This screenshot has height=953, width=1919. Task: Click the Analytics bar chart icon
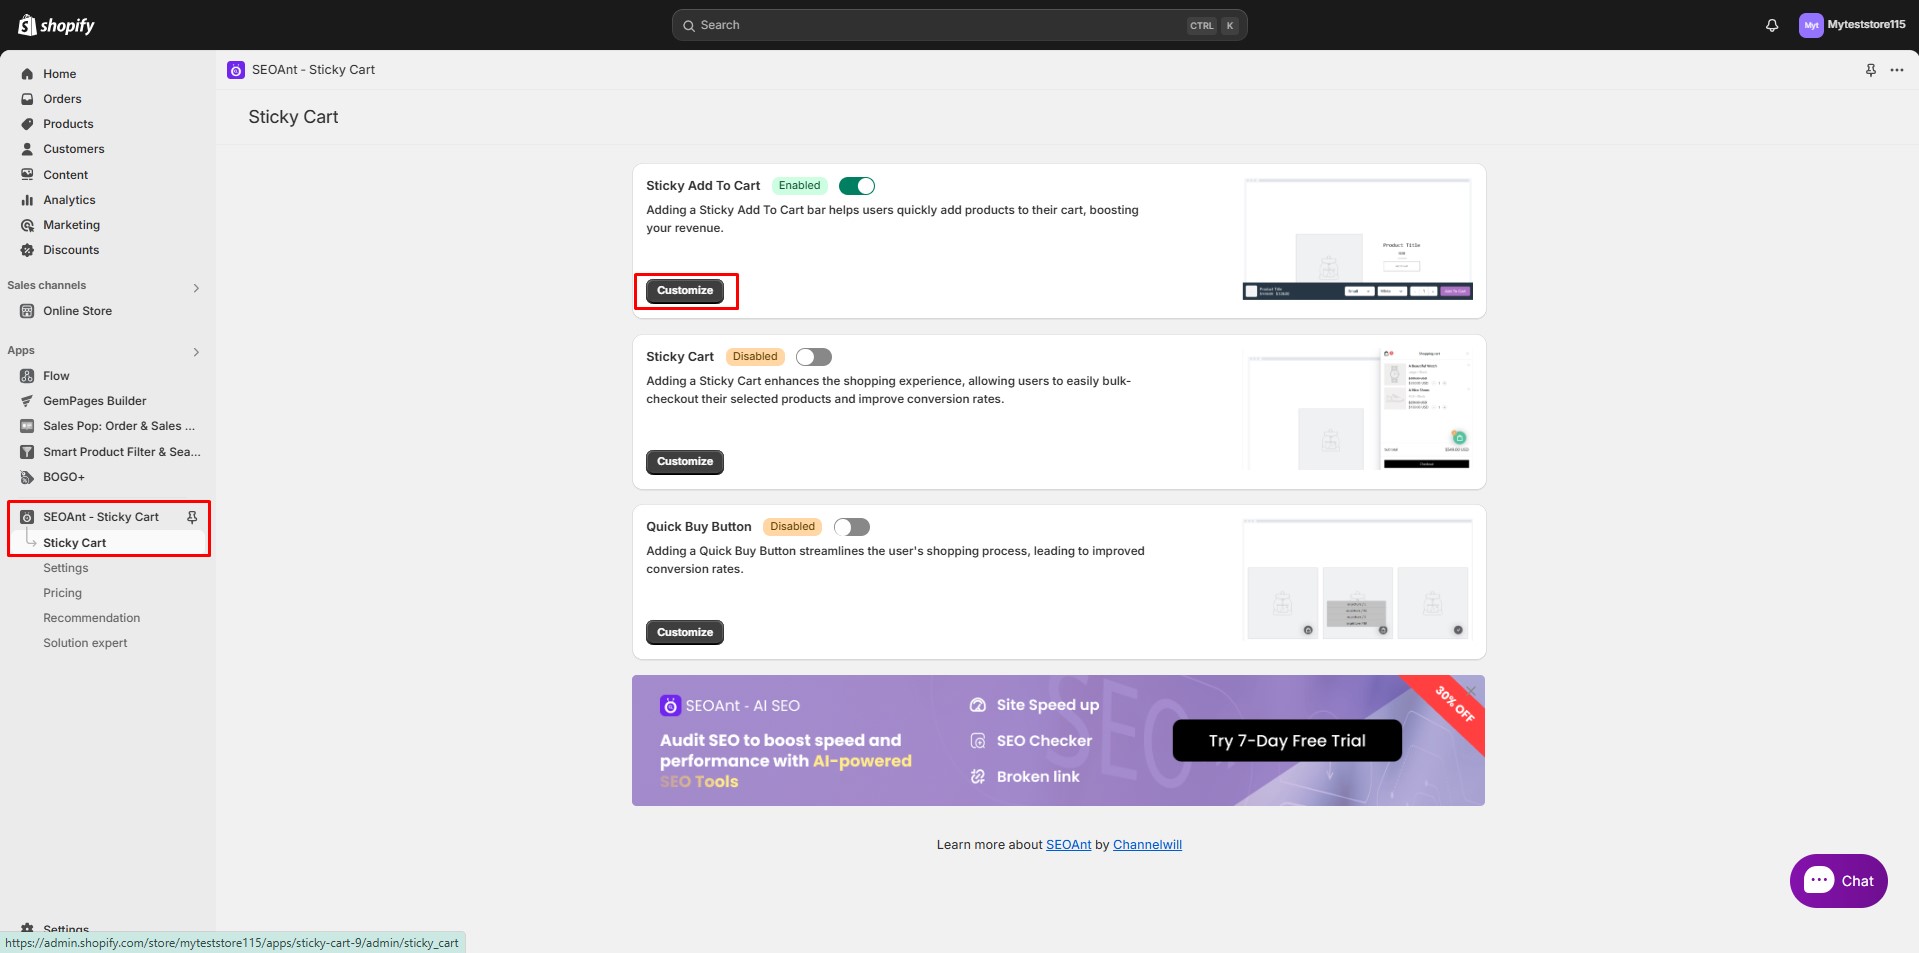(27, 200)
